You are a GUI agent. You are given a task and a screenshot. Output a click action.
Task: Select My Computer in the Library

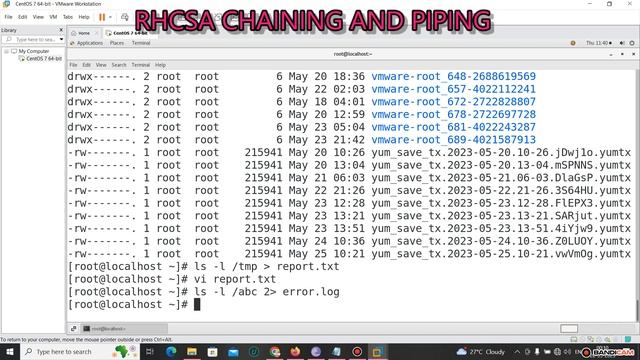33,51
